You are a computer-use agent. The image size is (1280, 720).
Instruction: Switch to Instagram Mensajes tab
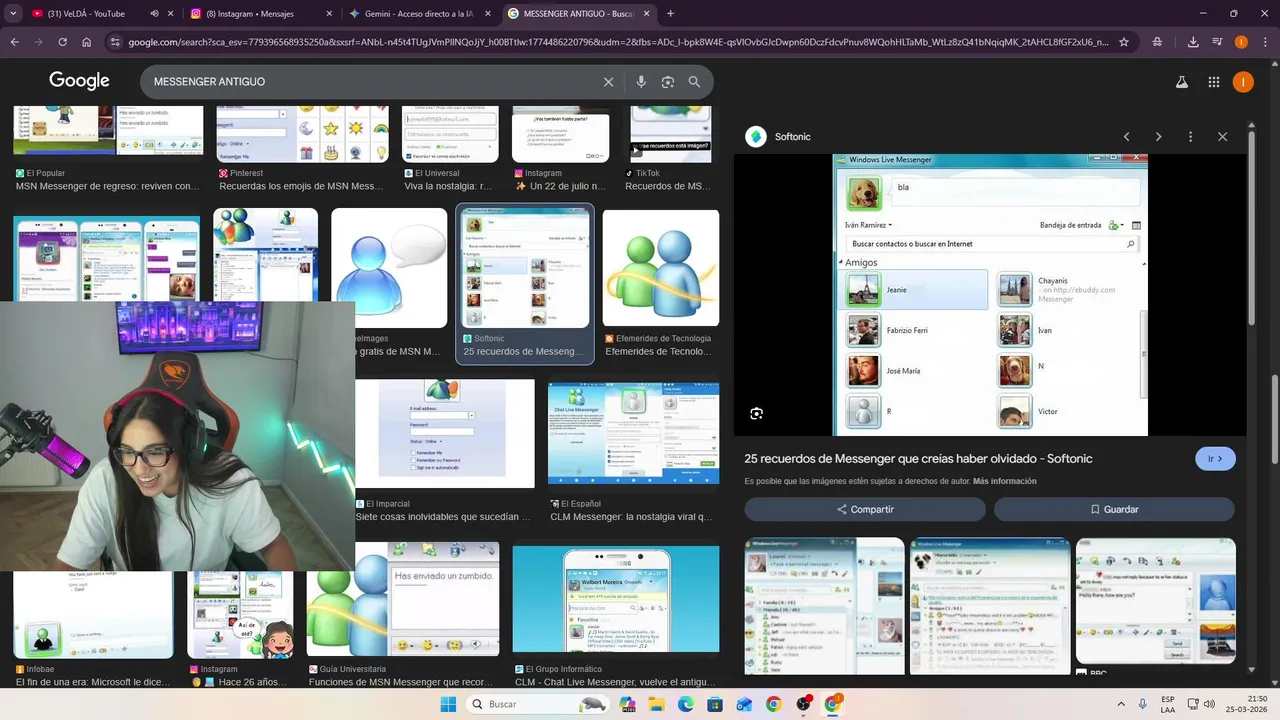point(259,14)
